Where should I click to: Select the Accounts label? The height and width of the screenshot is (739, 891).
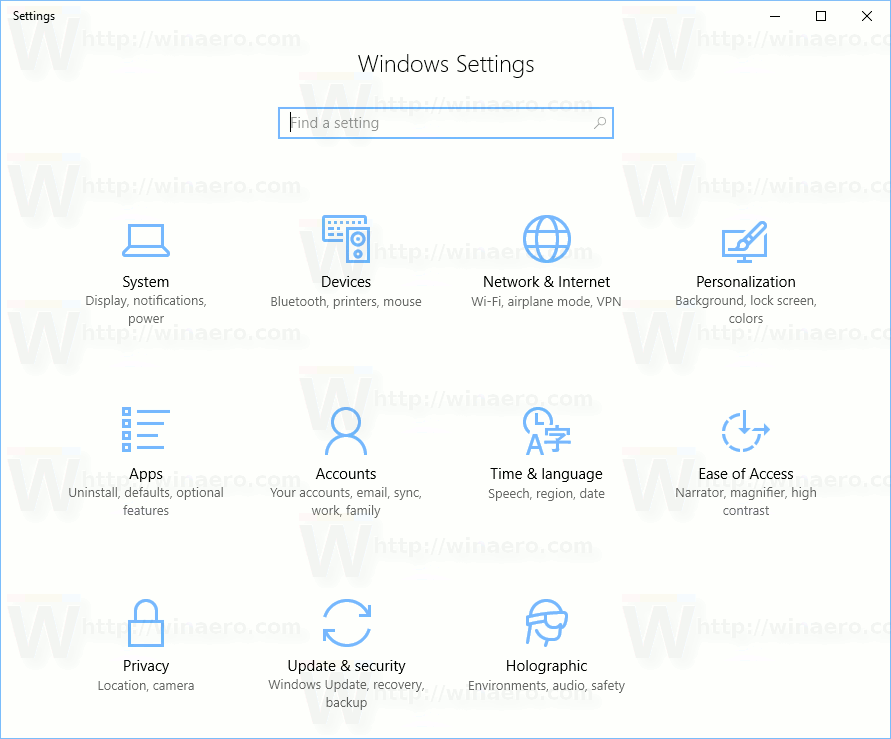(x=346, y=474)
